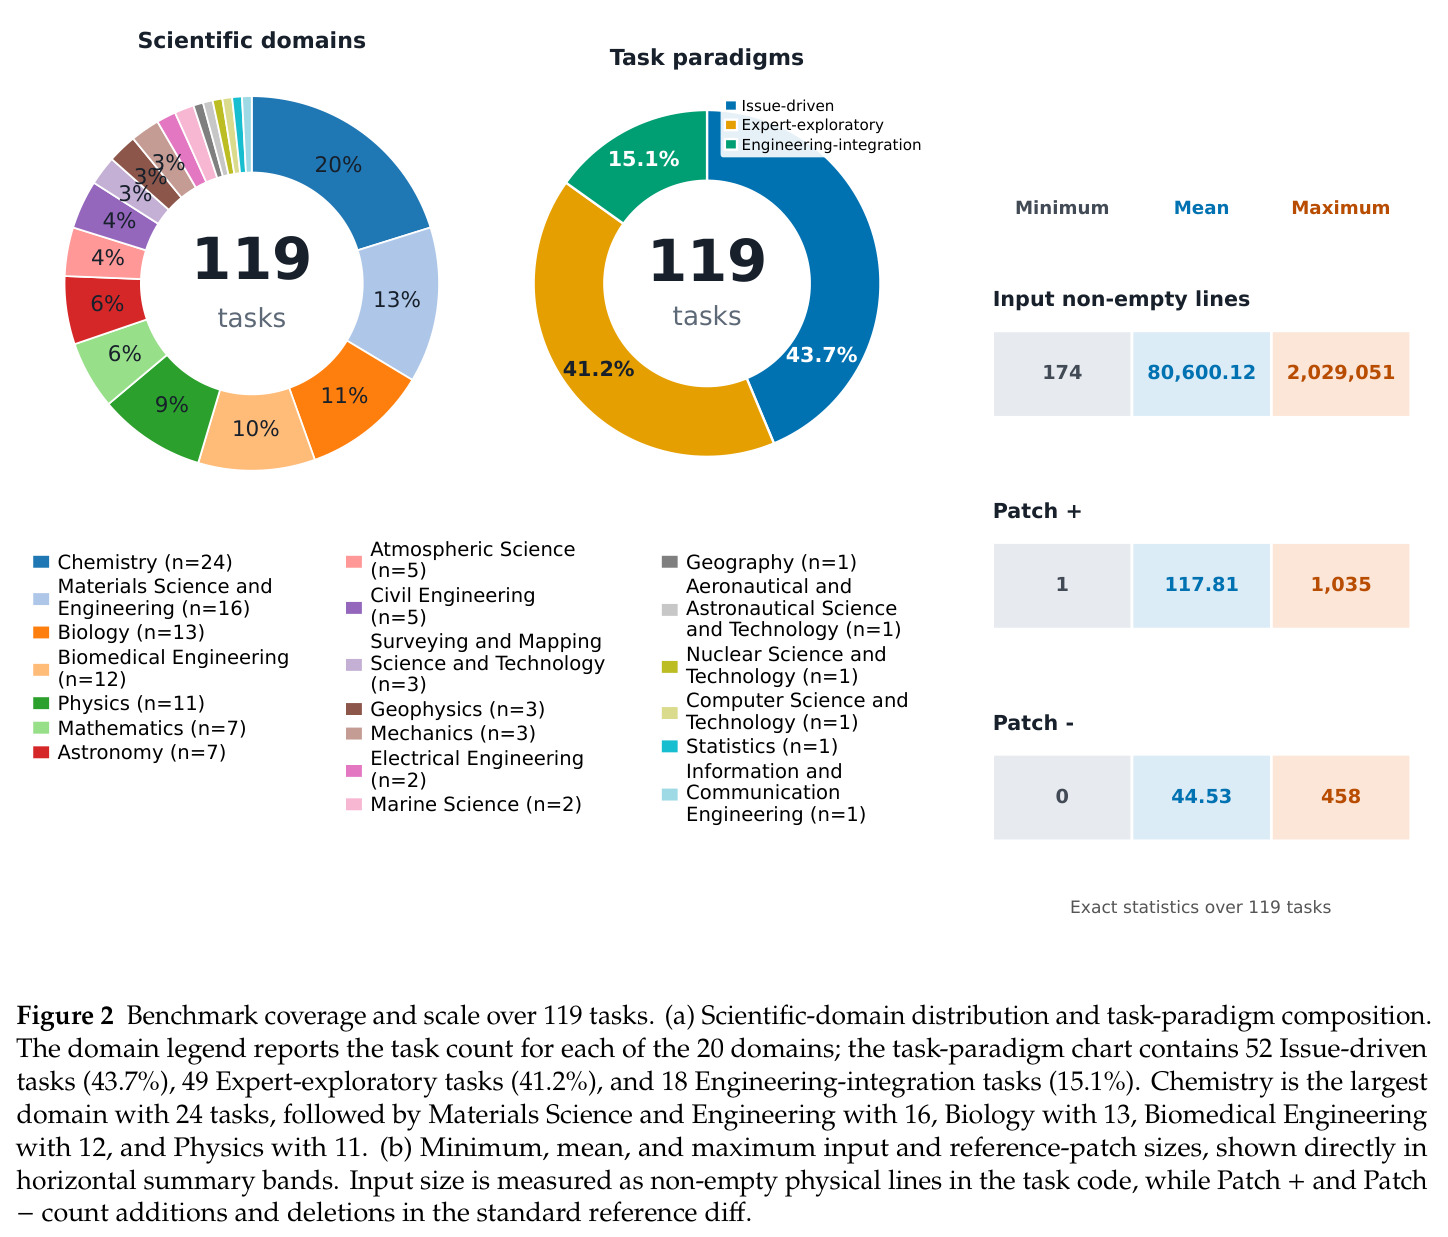Click the red Astronomy legend swatch
1448x1237 pixels.
[41, 752]
